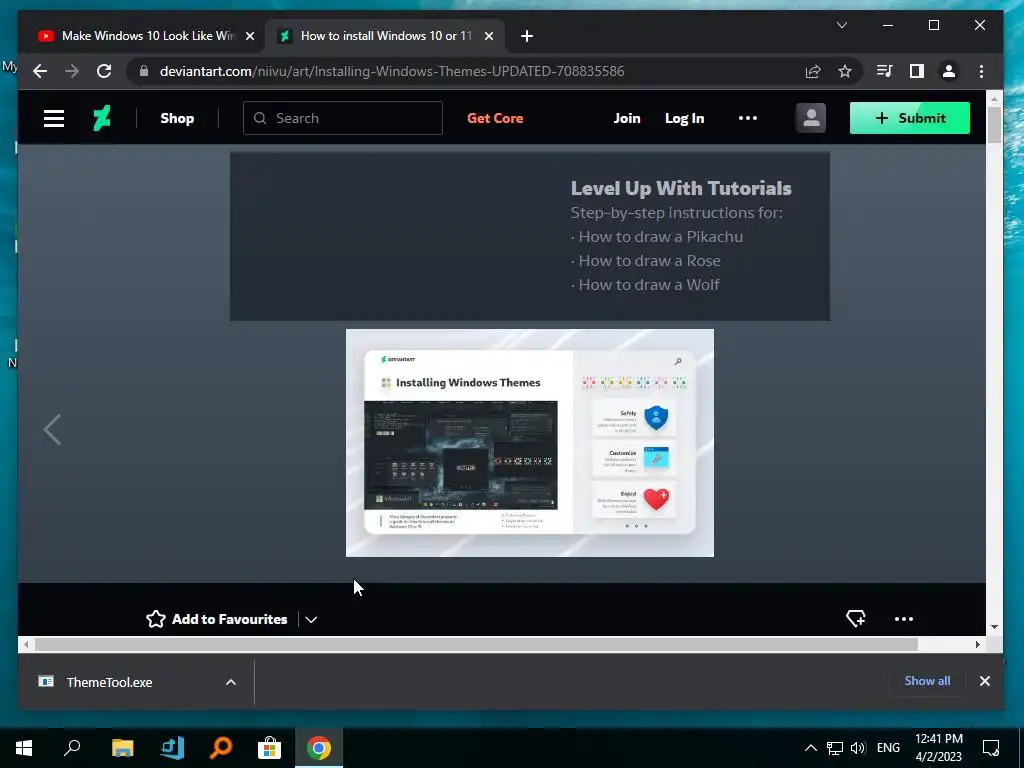Open the header three-dots more menu
This screenshot has width=1024, height=768.
pyautogui.click(x=748, y=118)
